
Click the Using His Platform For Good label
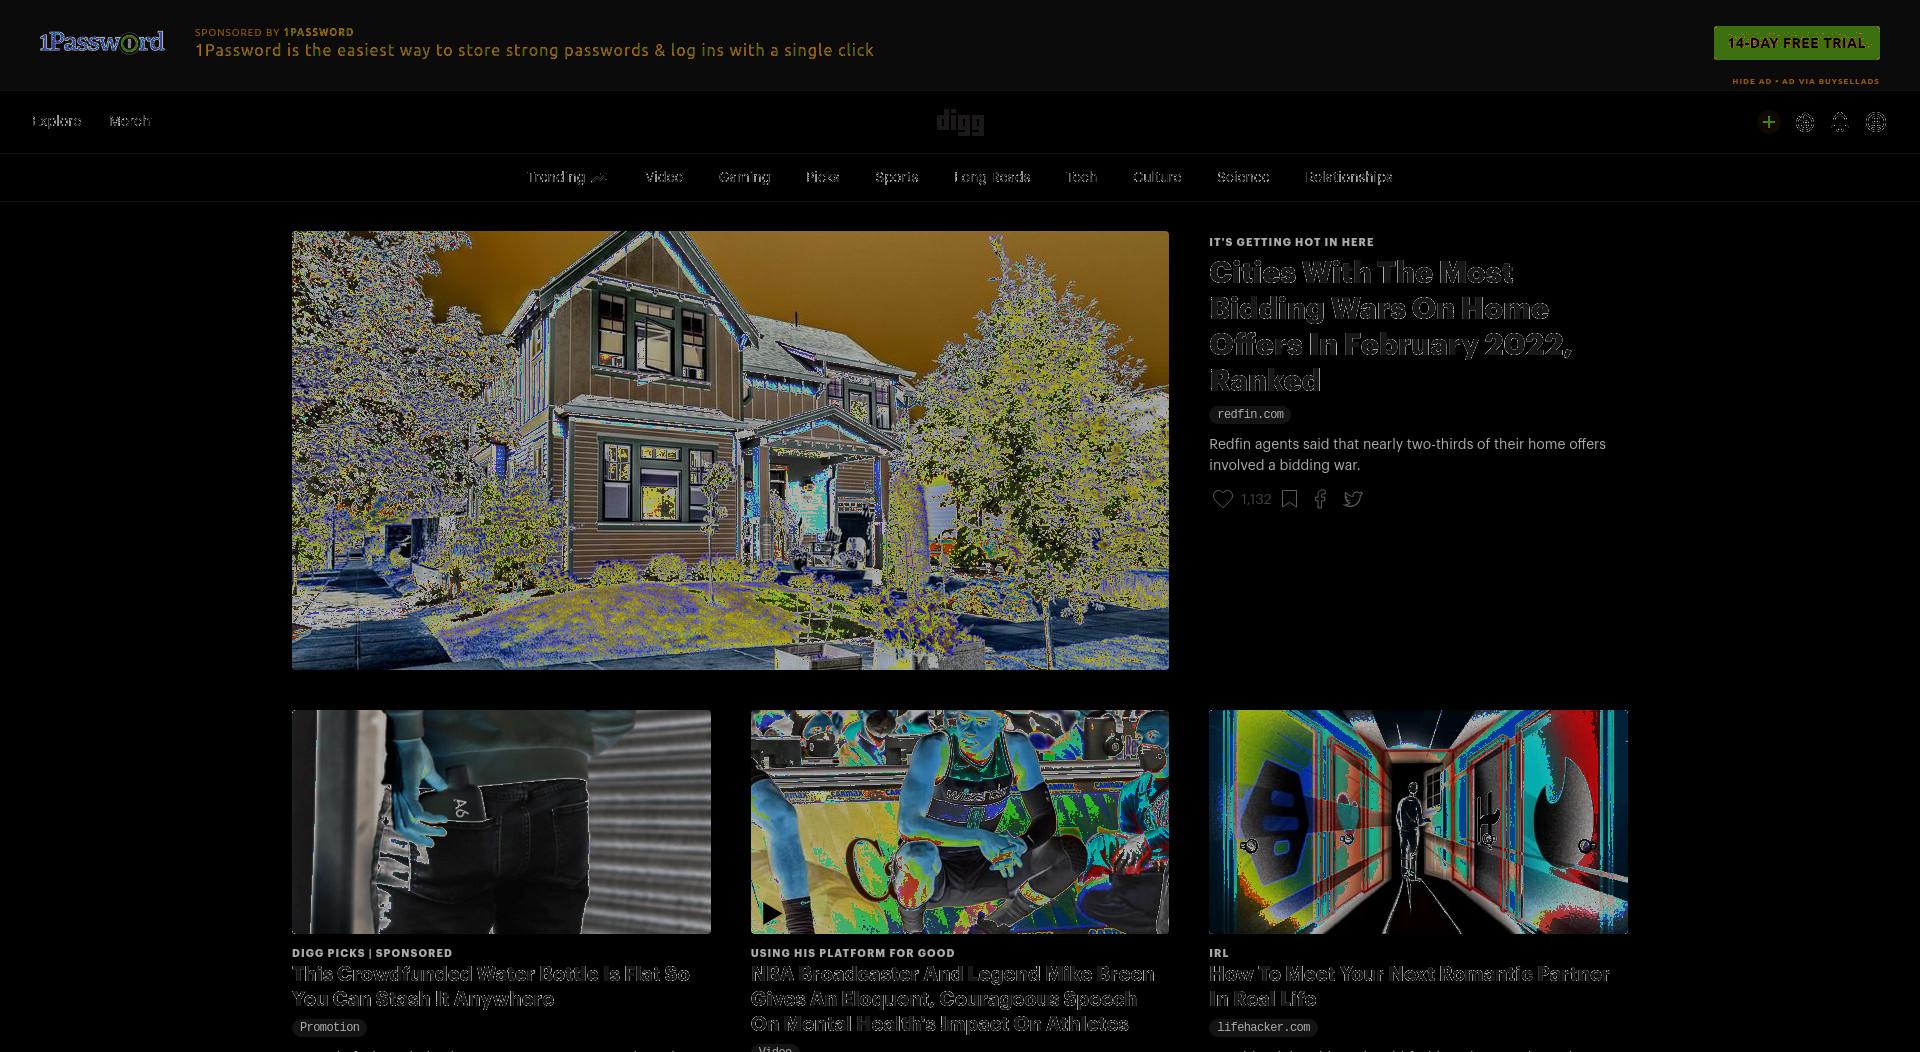[x=852, y=953]
